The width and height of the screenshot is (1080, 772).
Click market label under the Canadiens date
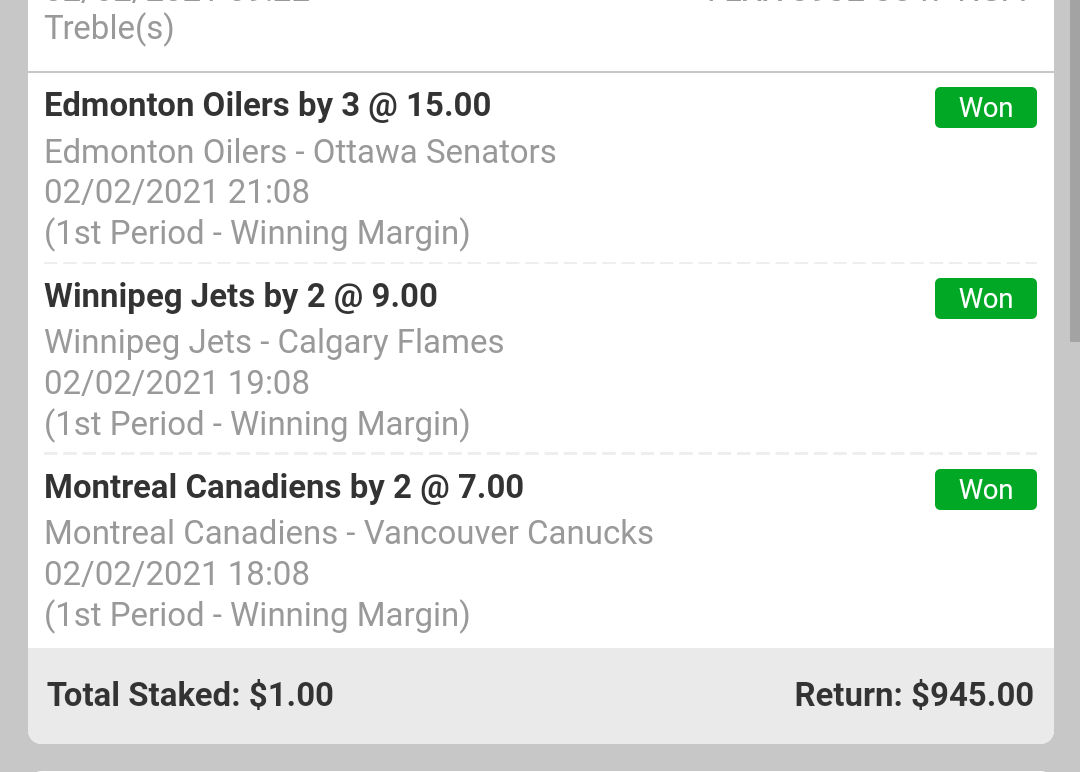pos(257,615)
